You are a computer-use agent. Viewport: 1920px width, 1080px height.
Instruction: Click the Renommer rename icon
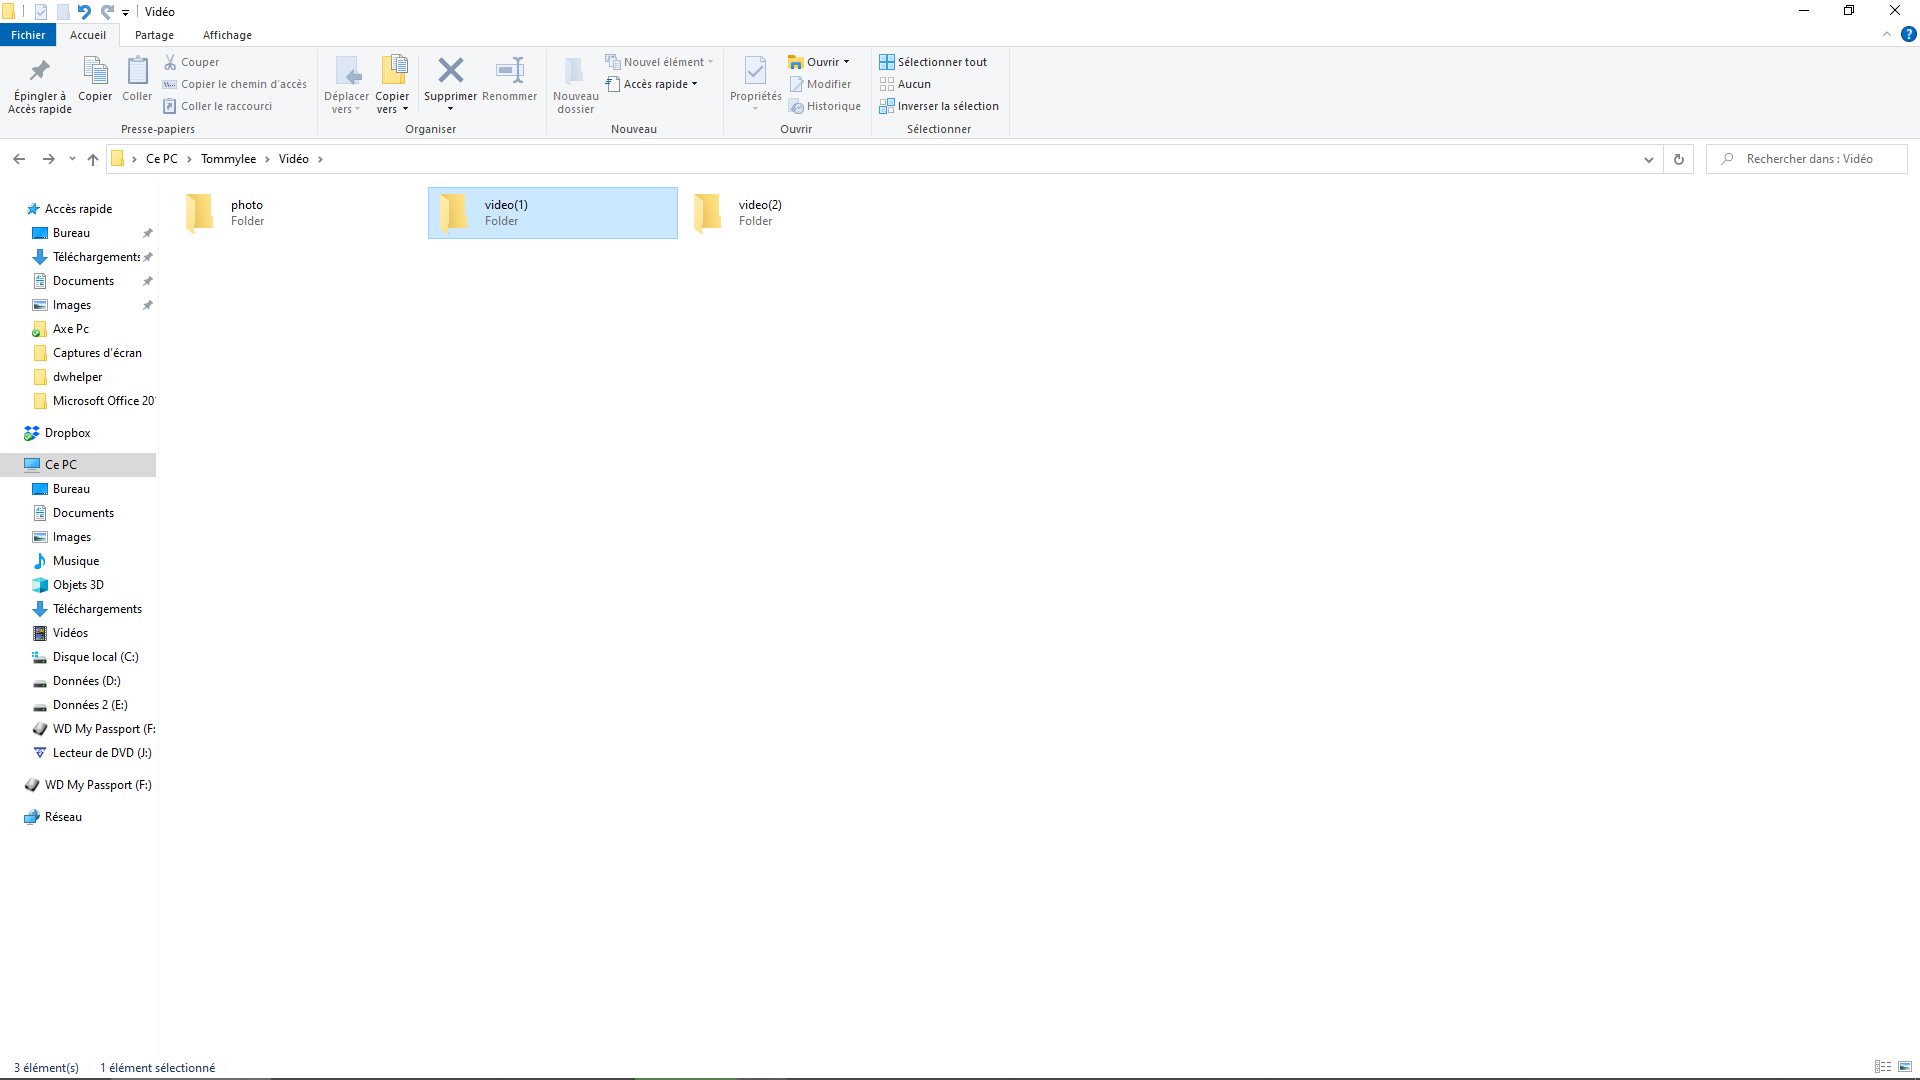tap(510, 71)
